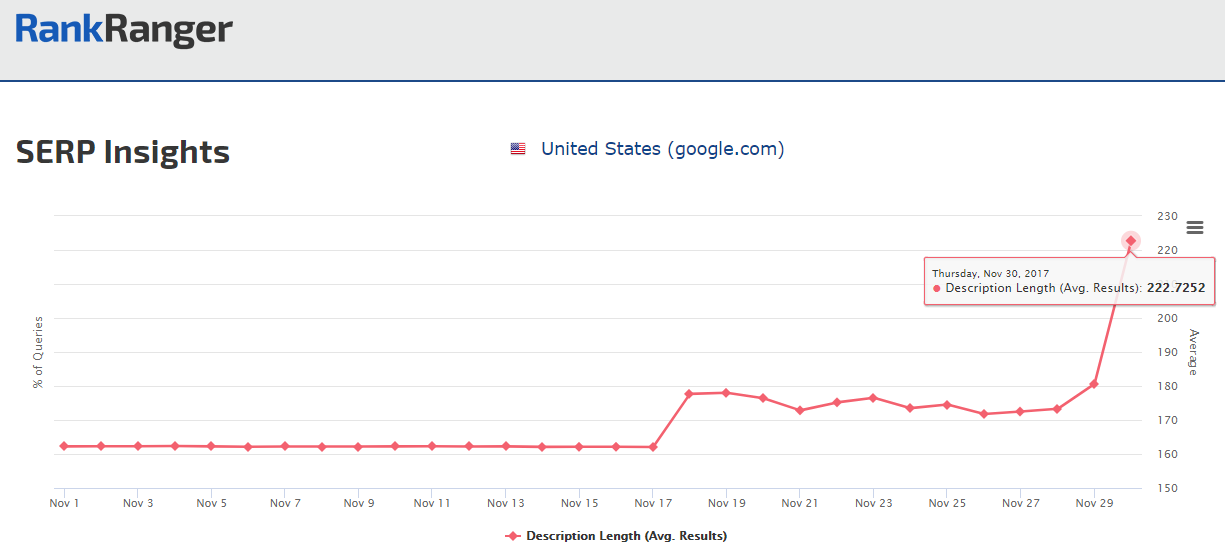Select the Nov 30 data point
This screenshot has height=556, width=1225.
click(1131, 241)
